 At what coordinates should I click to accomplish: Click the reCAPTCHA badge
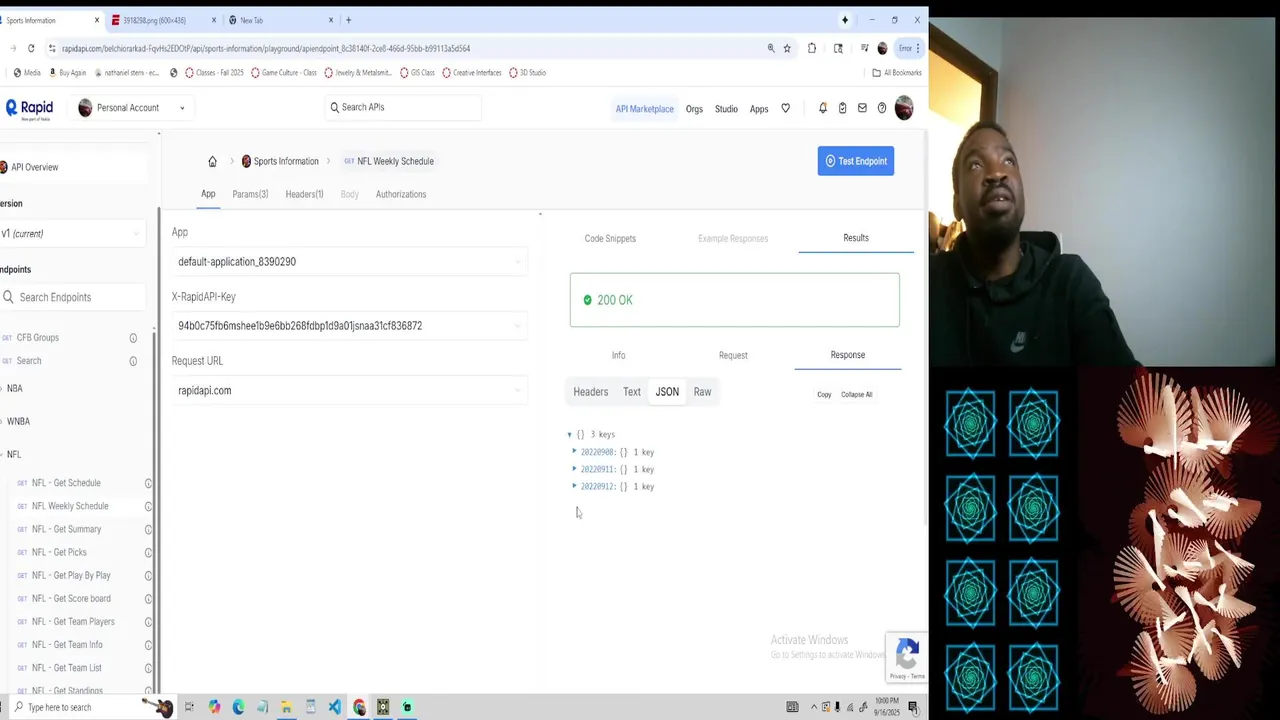coord(907,658)
